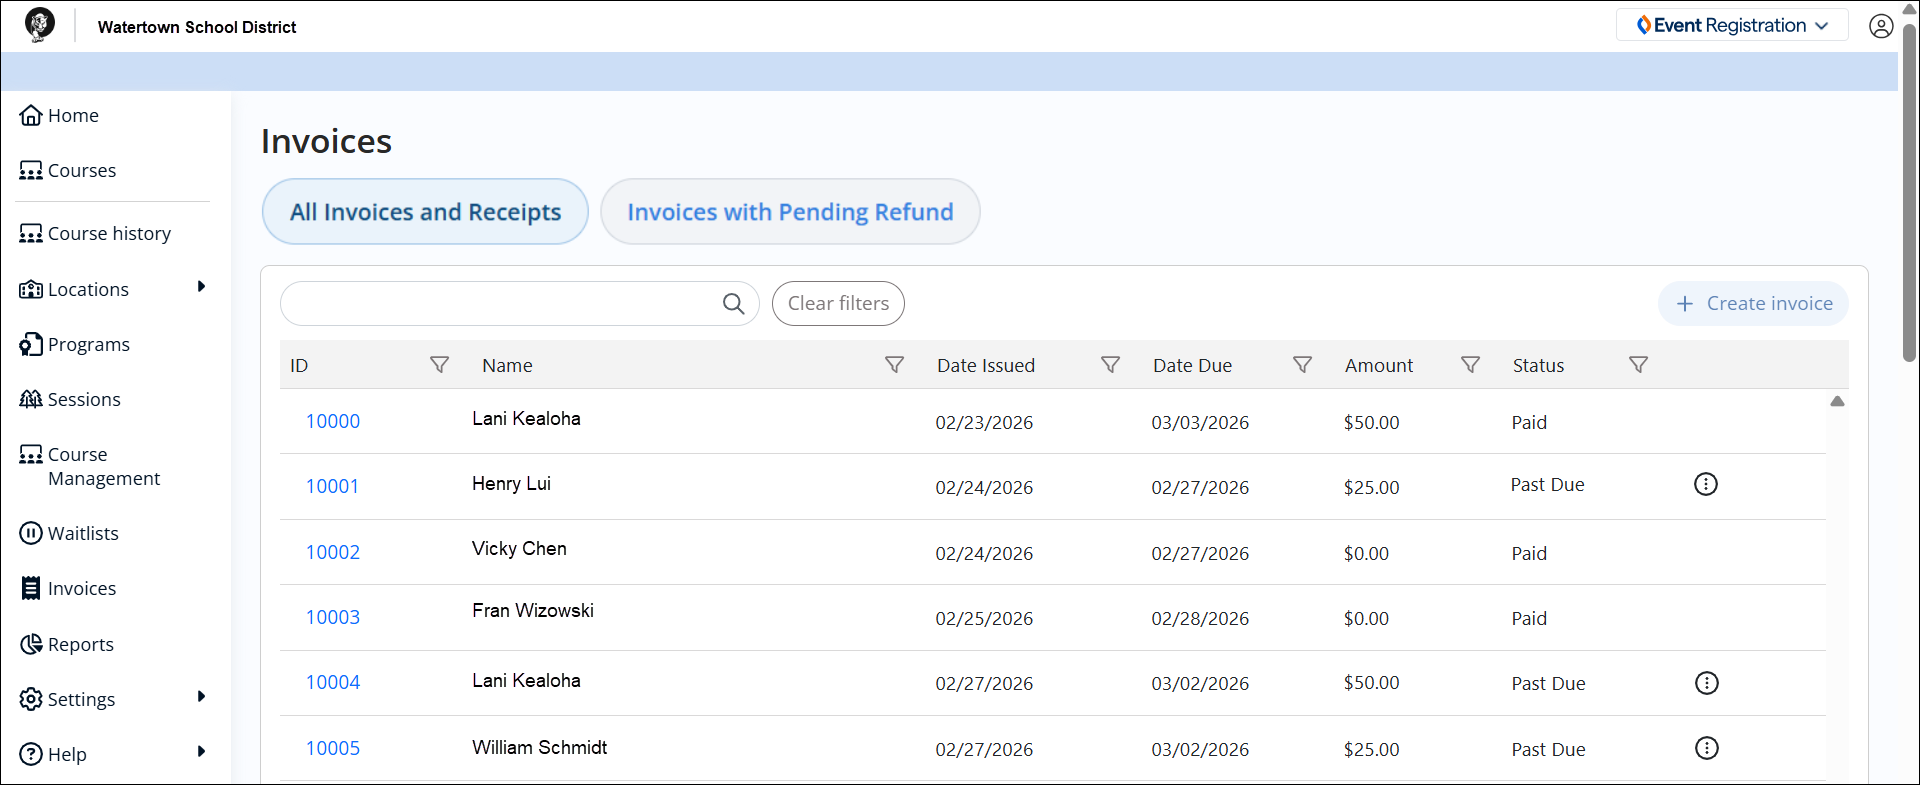Image resolution: width=1920 pixels, height=785 pixels.
Task: Open the Event Registration dropdown
Action: coord(1732,25)
